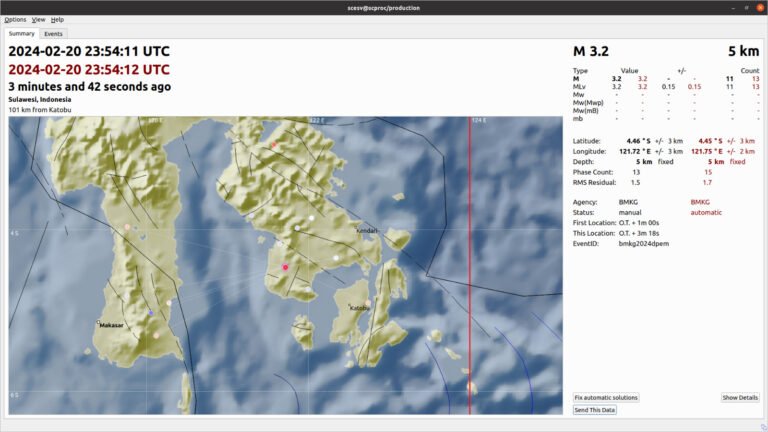Click the RMS Residual value 1.5

[635, 182]
